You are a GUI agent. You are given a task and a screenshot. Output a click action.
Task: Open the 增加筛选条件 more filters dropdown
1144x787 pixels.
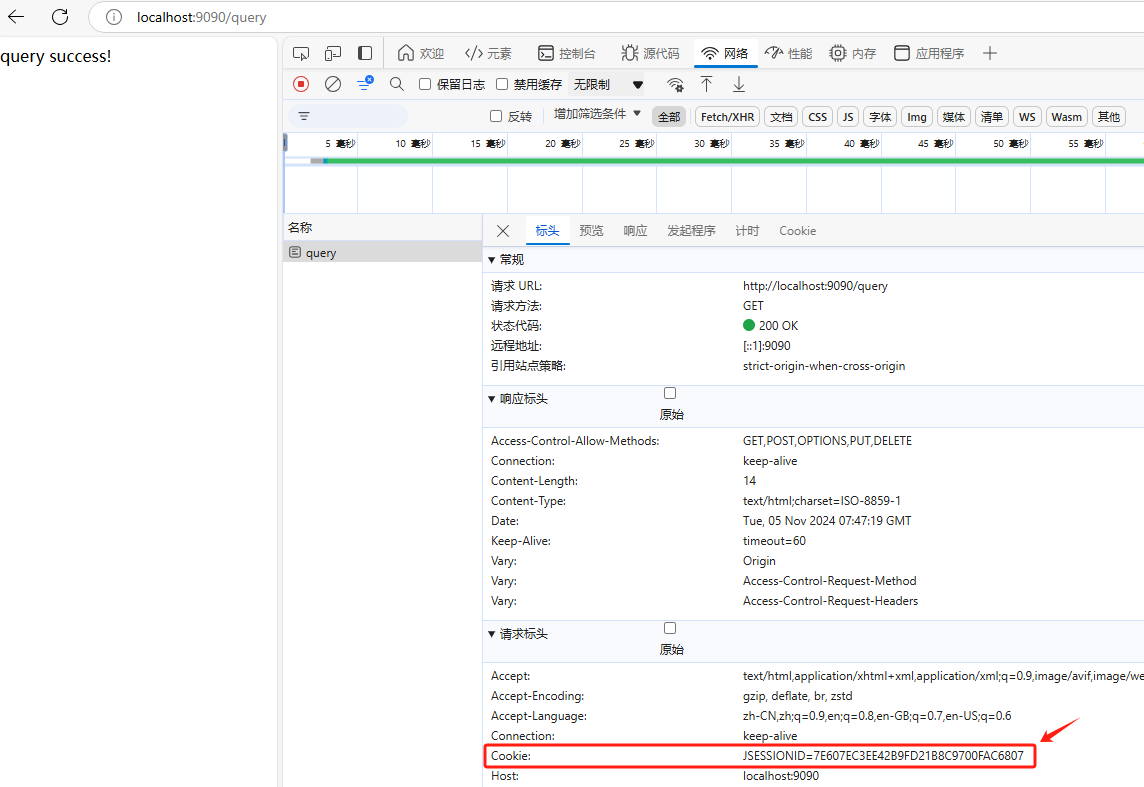[597, 114]
